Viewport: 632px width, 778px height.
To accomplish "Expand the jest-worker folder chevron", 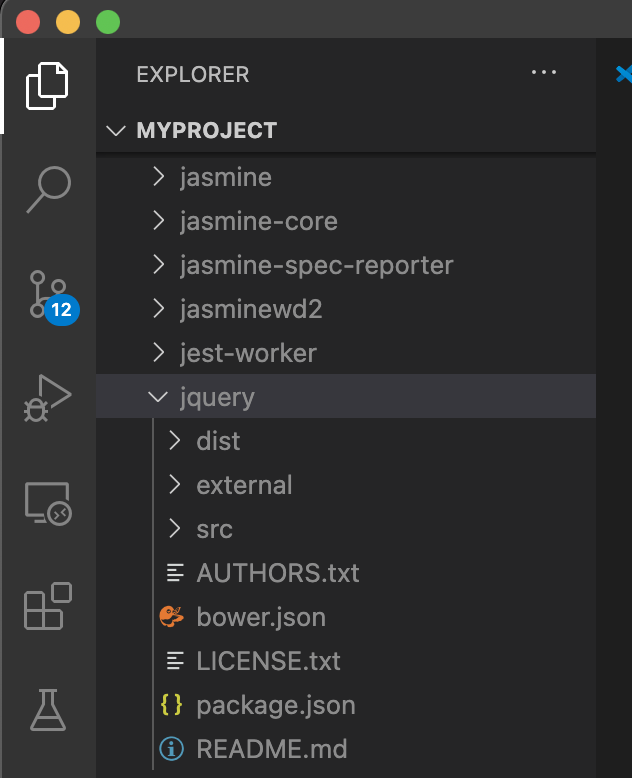I will click(x=159, y=352).
